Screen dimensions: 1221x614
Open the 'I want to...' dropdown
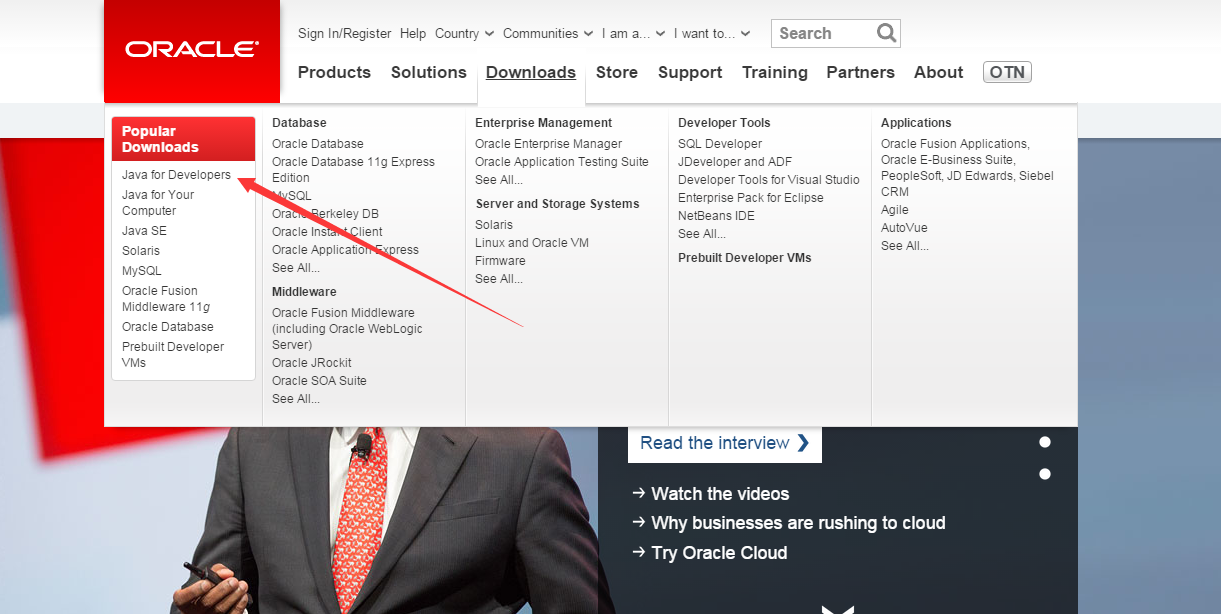coord(712,33)
